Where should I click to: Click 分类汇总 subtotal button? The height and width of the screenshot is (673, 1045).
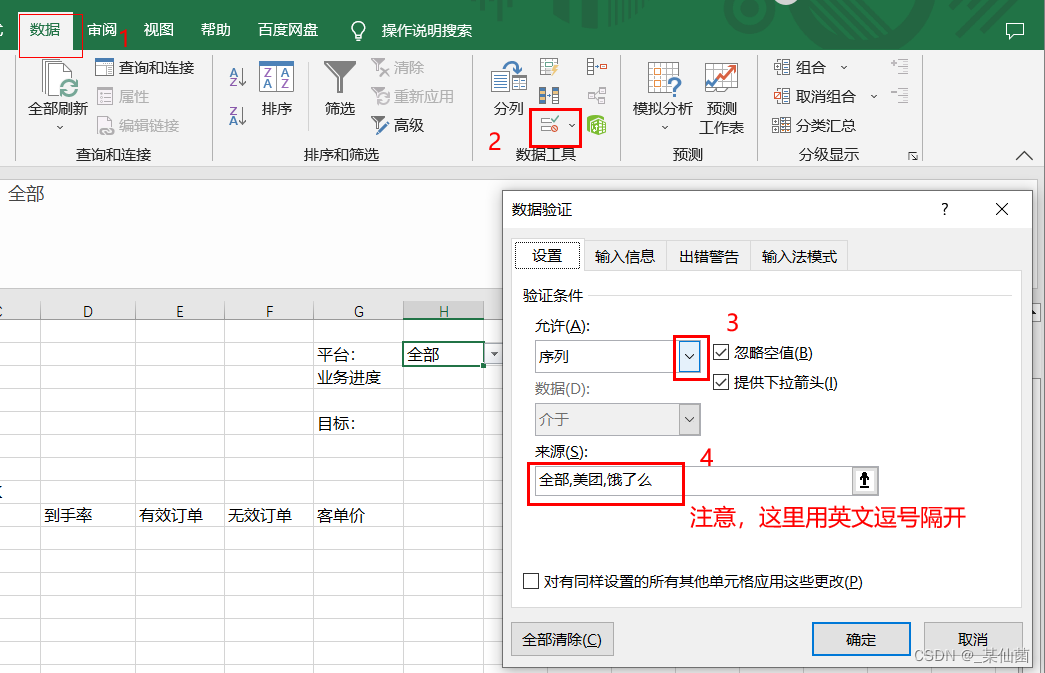pyautogui.click(x=814, y=125)
